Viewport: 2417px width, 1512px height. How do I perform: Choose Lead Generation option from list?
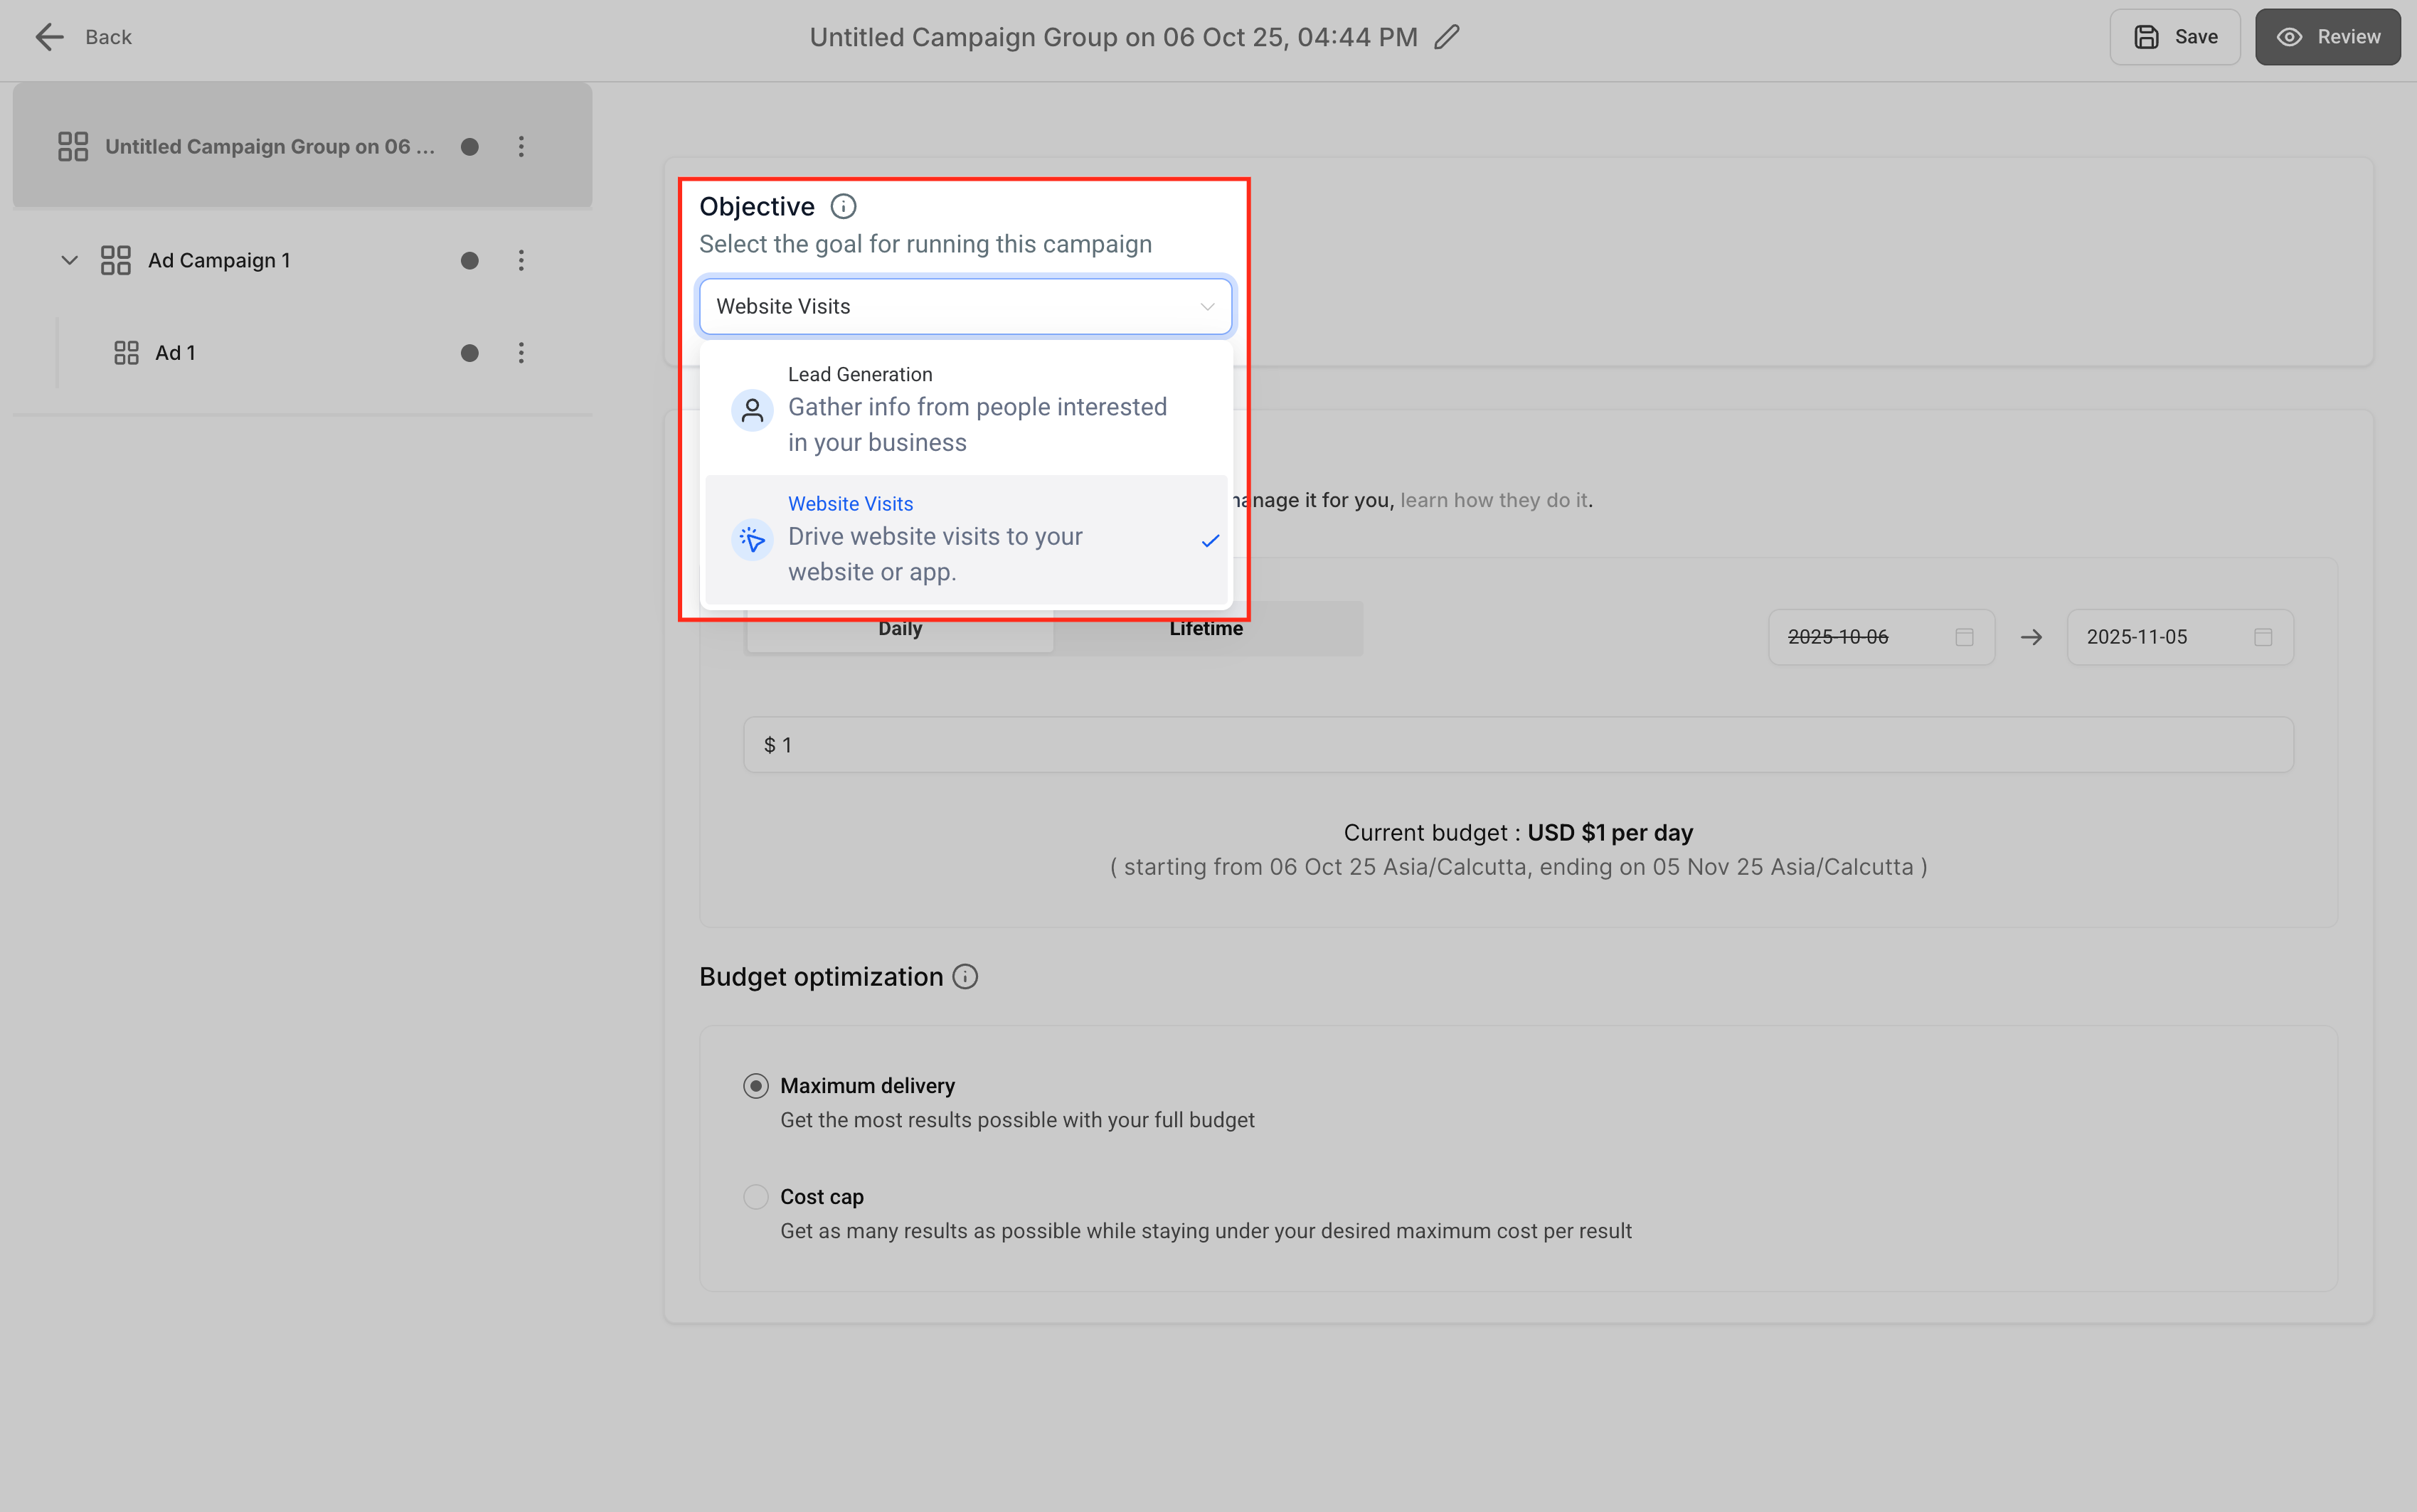(x=966, y=409)
